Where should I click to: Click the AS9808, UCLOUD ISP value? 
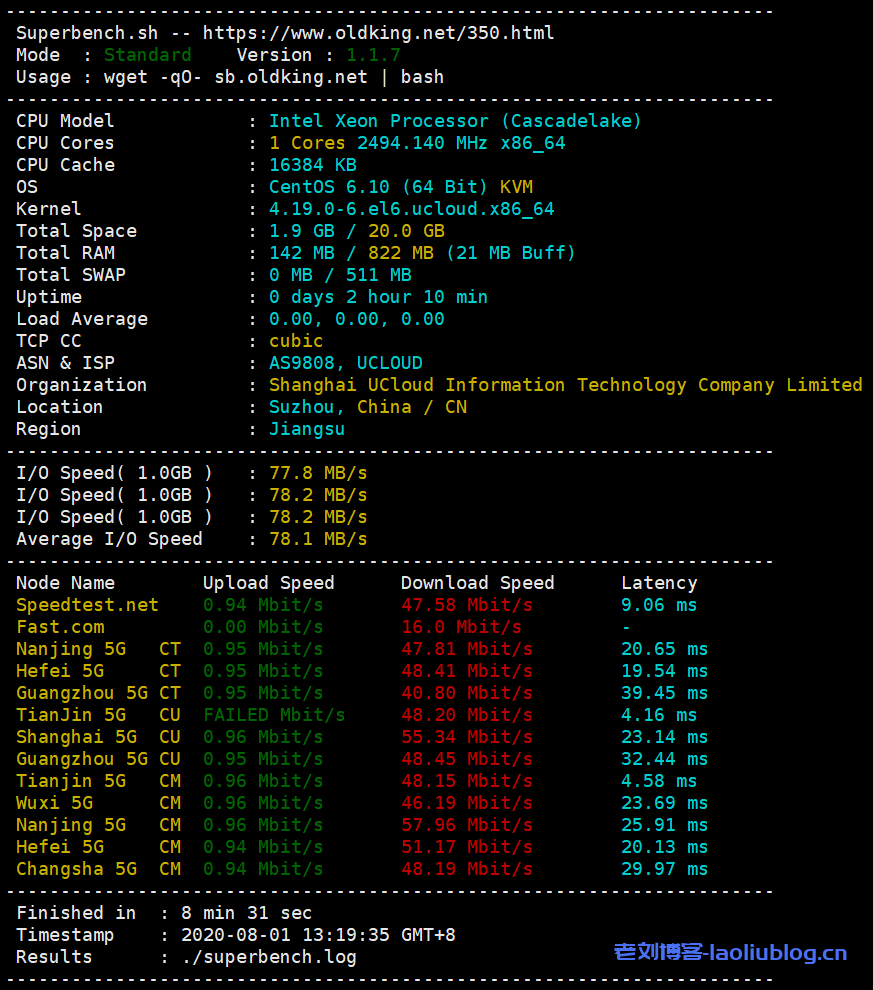click(x=345, y=363)
